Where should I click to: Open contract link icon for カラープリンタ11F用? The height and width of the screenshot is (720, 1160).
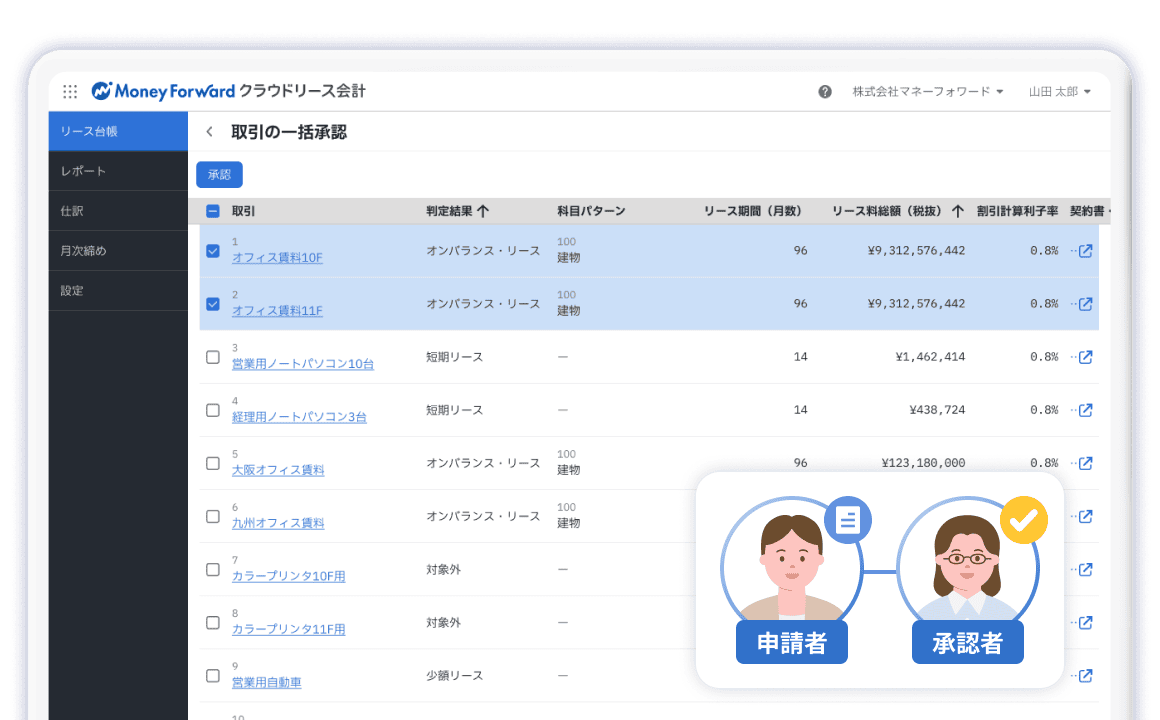point(1085,622)
